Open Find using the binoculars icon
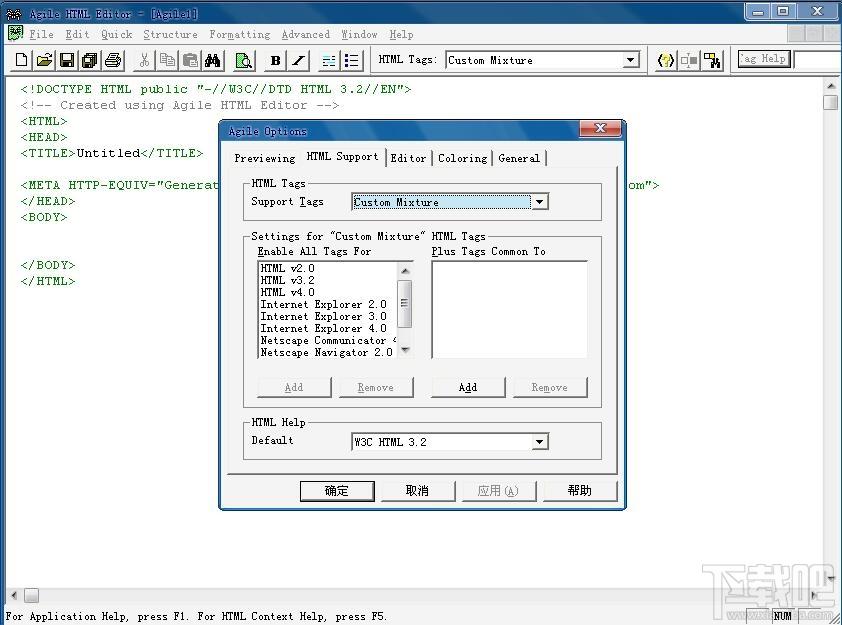 click(213, 60)
